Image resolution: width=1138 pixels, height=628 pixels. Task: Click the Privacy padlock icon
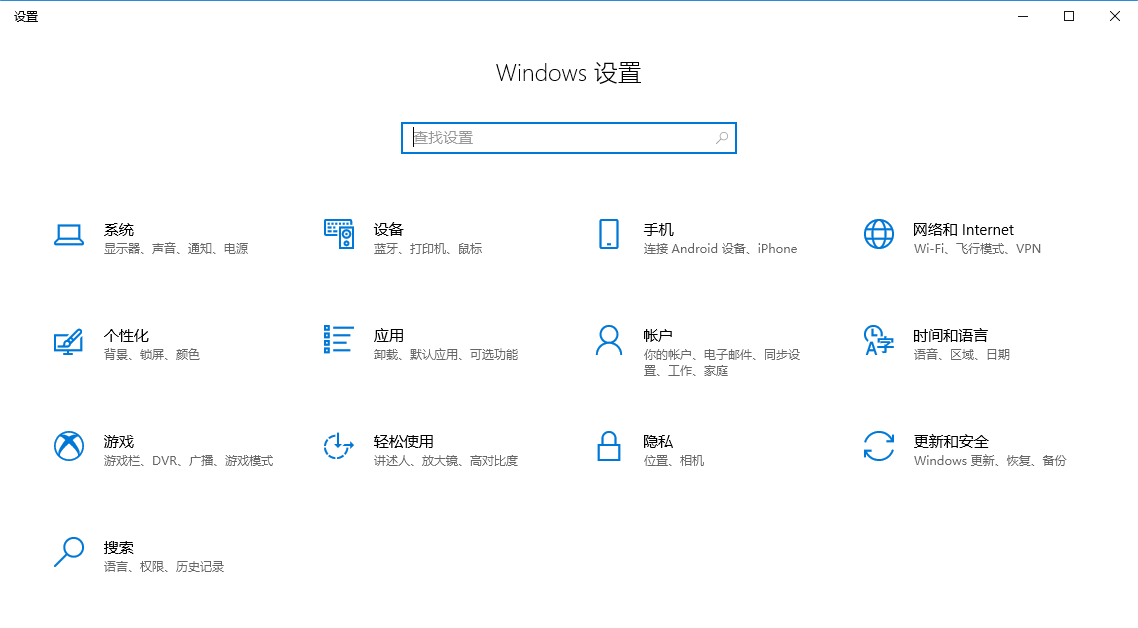[608, 446]
